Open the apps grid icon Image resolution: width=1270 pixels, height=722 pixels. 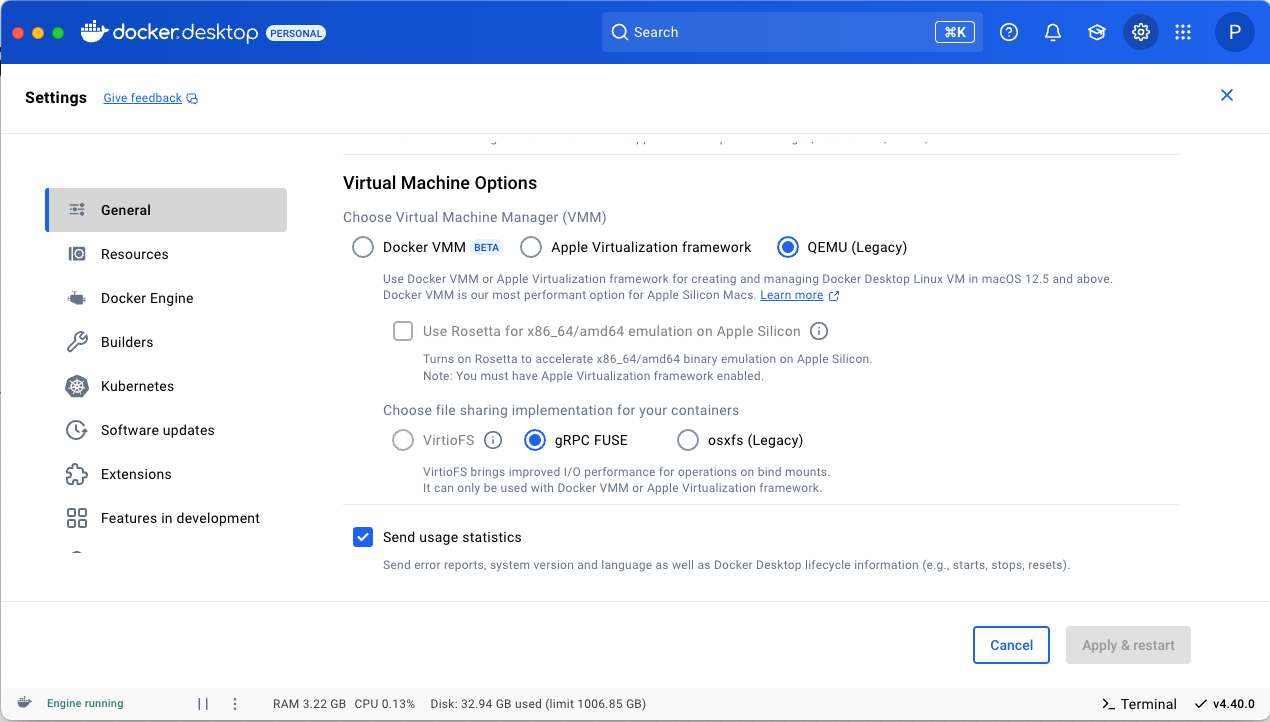coord(1183,32)
